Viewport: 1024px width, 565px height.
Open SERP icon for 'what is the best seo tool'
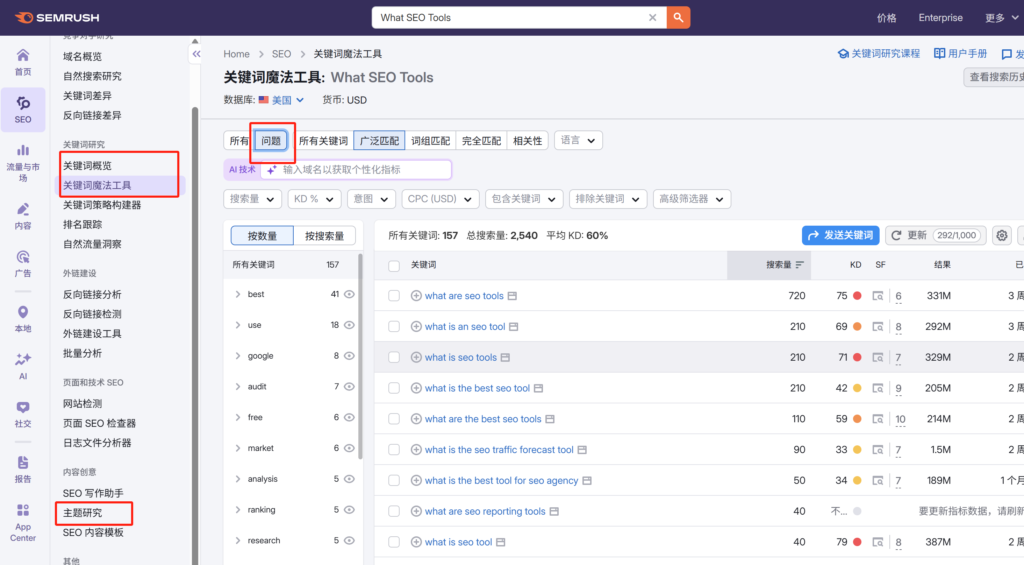tap(878, 388)
